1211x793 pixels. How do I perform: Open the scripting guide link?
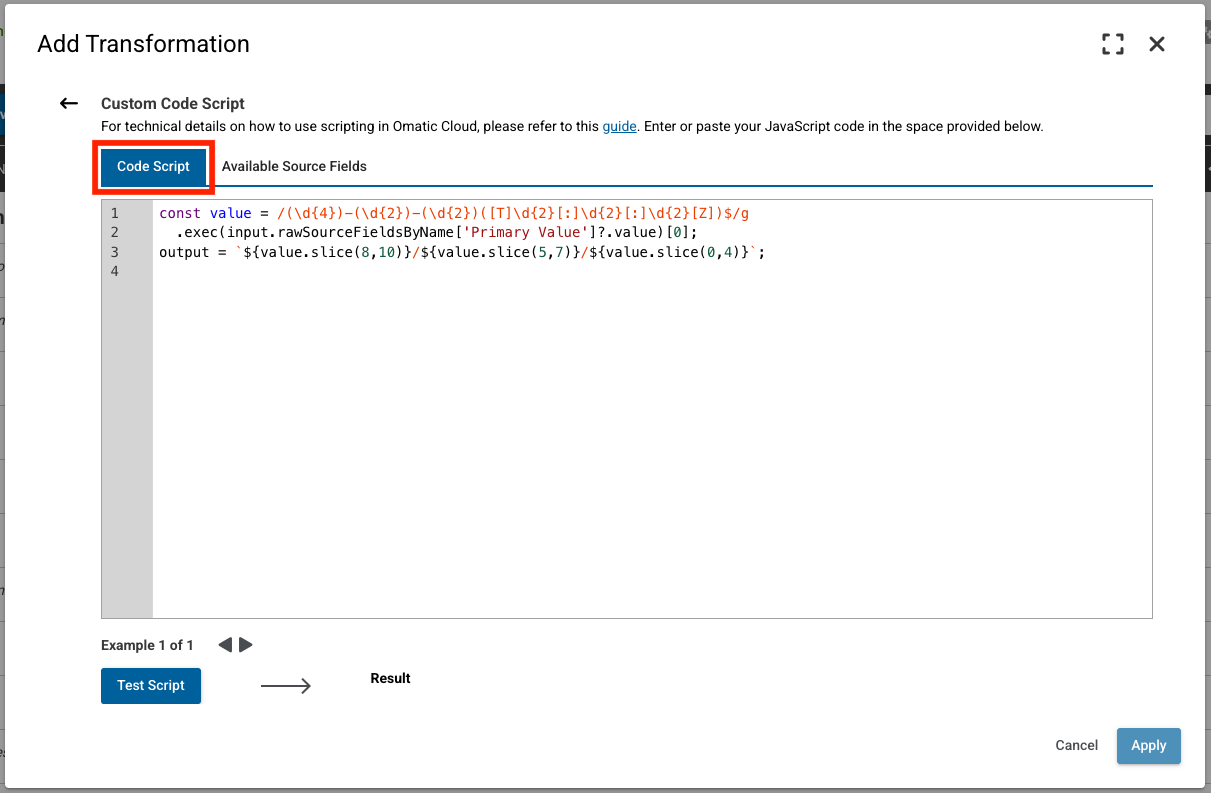tap(619, 126)
